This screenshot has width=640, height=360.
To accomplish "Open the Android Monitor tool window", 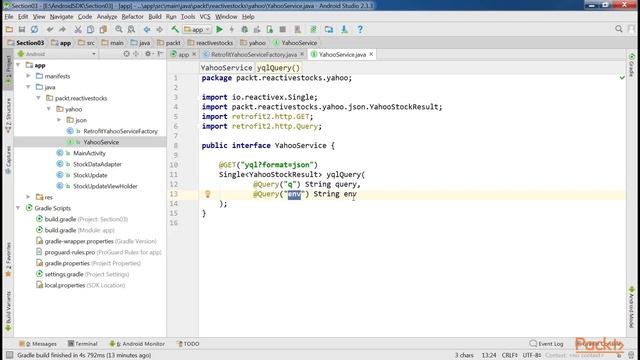I will tap(137, 344).
